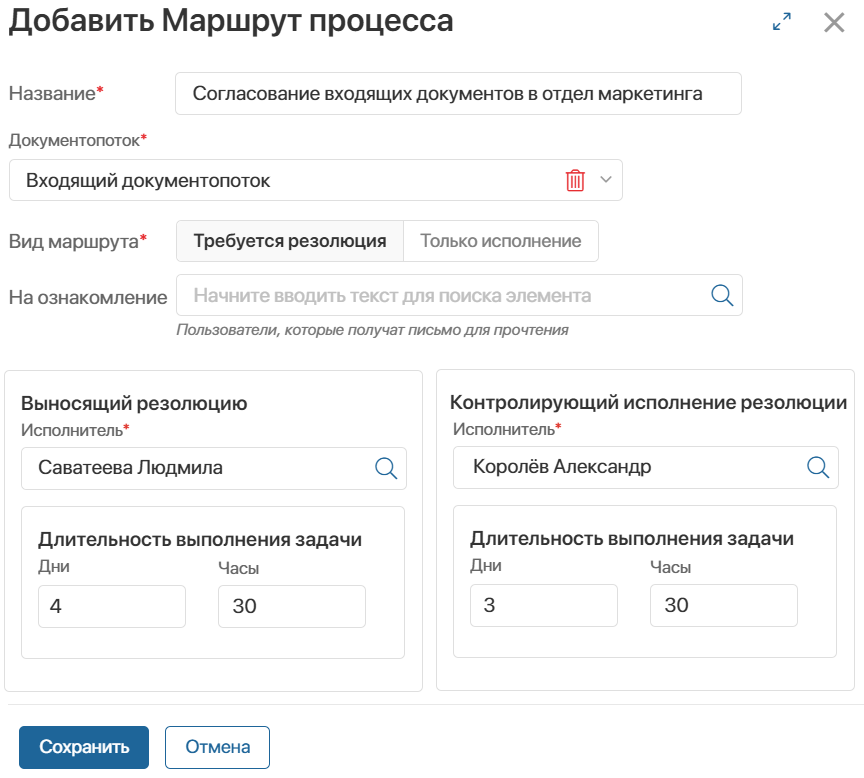Click «На ознакомление» search input
This screenshot has width=864, height=778.
point(420,295)
